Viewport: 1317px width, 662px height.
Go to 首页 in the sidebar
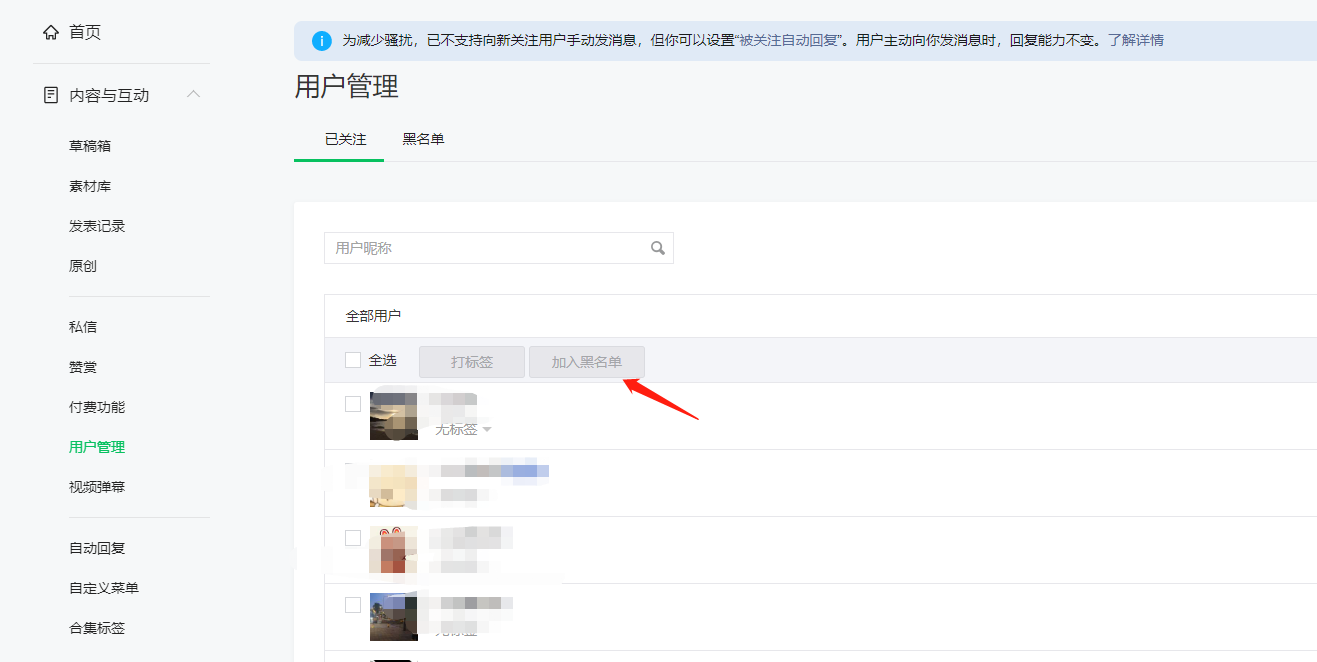pyautogui.click(x=85, y=32)
